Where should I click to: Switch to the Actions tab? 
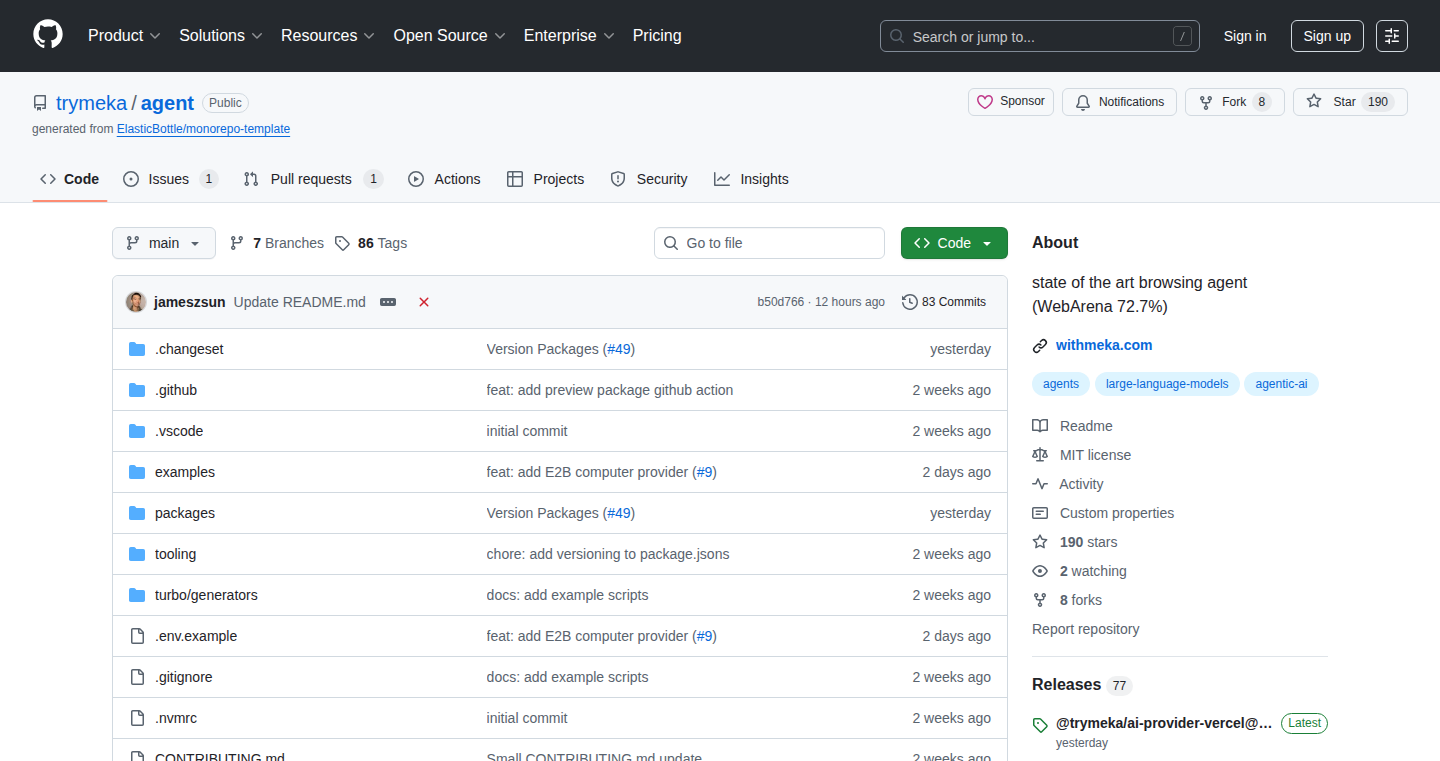point(444,179)
